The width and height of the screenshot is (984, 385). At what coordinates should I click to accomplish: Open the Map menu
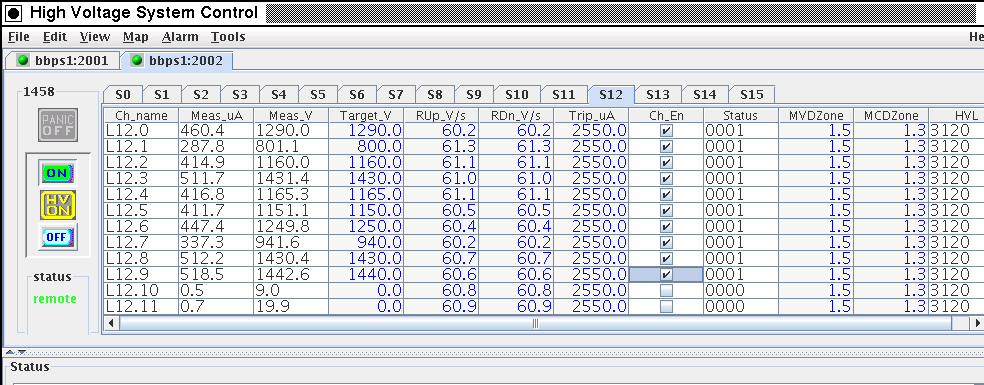pyautogui.click(x=136, y=37)
